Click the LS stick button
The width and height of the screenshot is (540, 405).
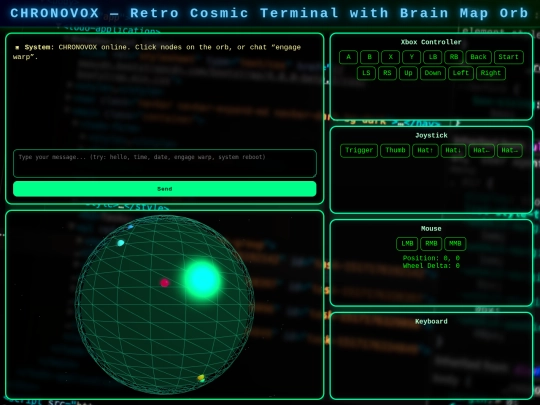(366, 73)
